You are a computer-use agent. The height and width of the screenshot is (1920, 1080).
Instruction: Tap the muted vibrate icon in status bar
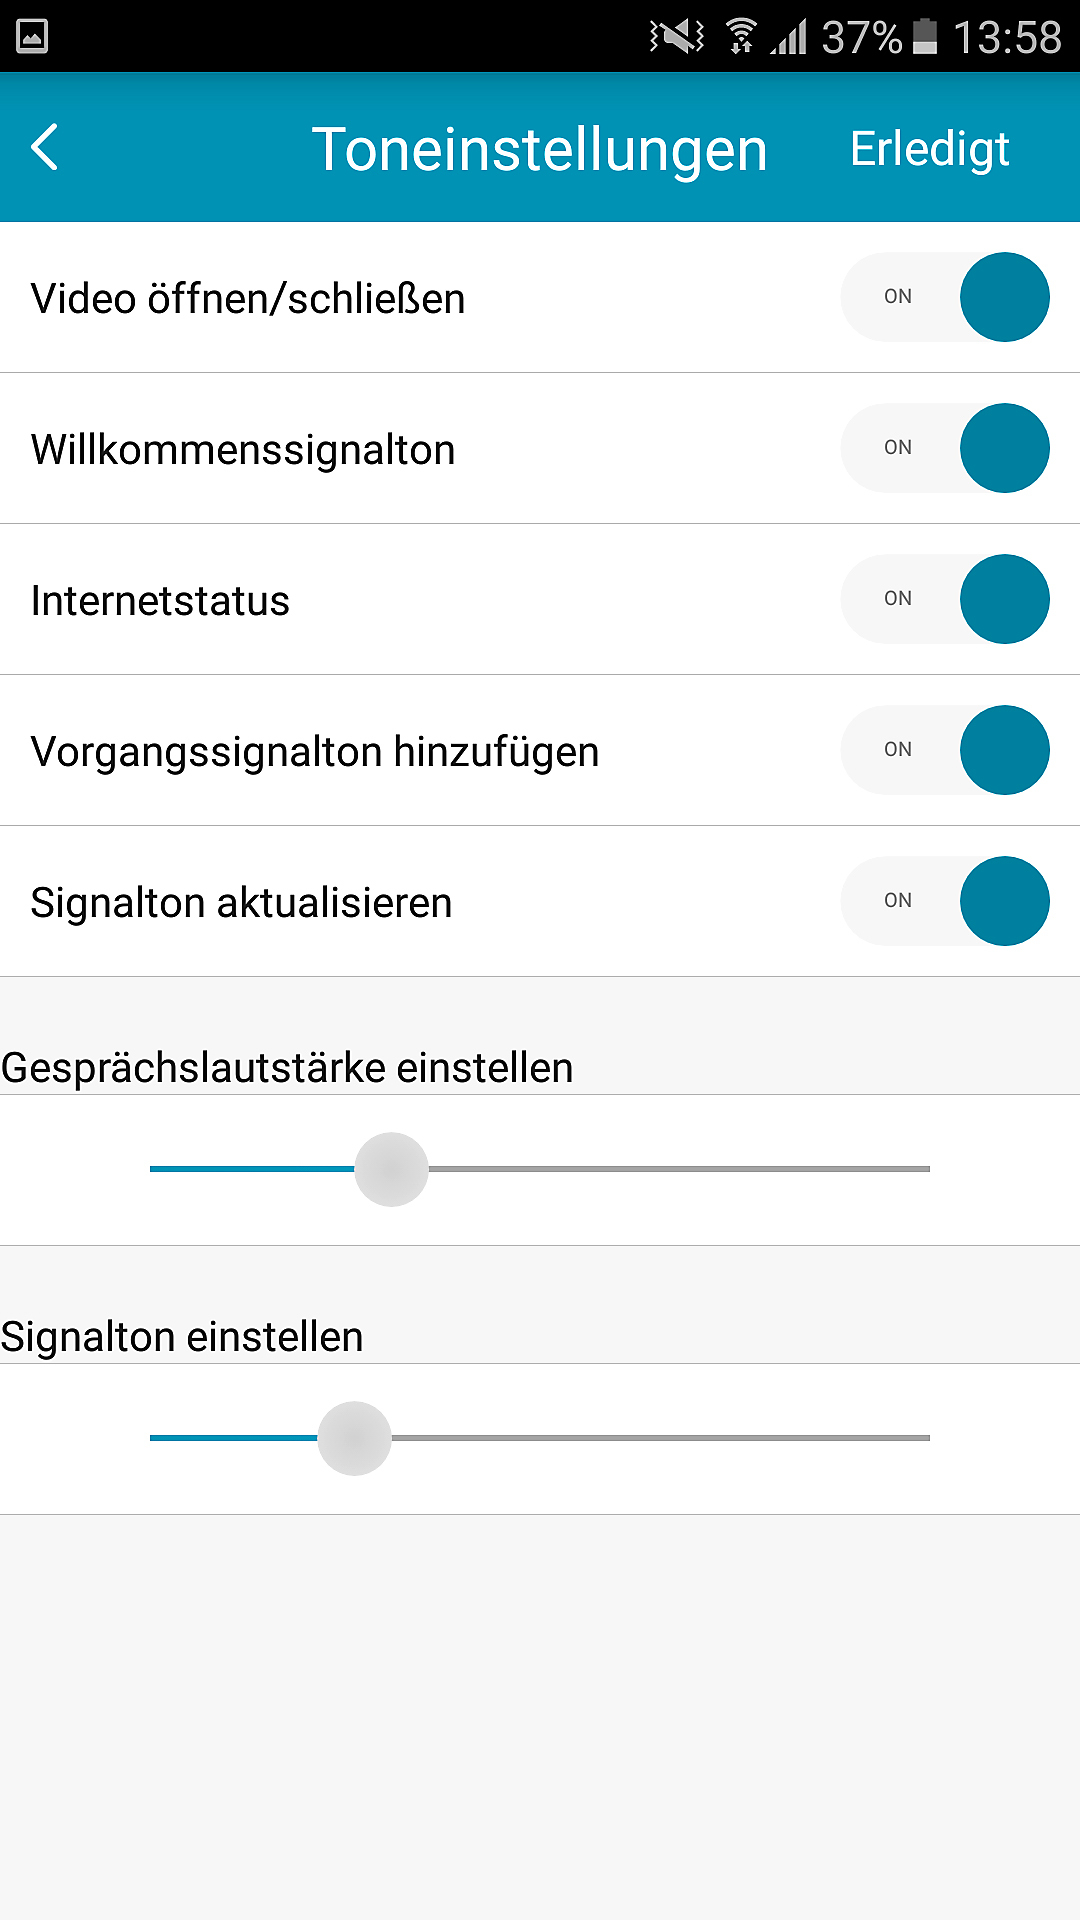(676, 37)
